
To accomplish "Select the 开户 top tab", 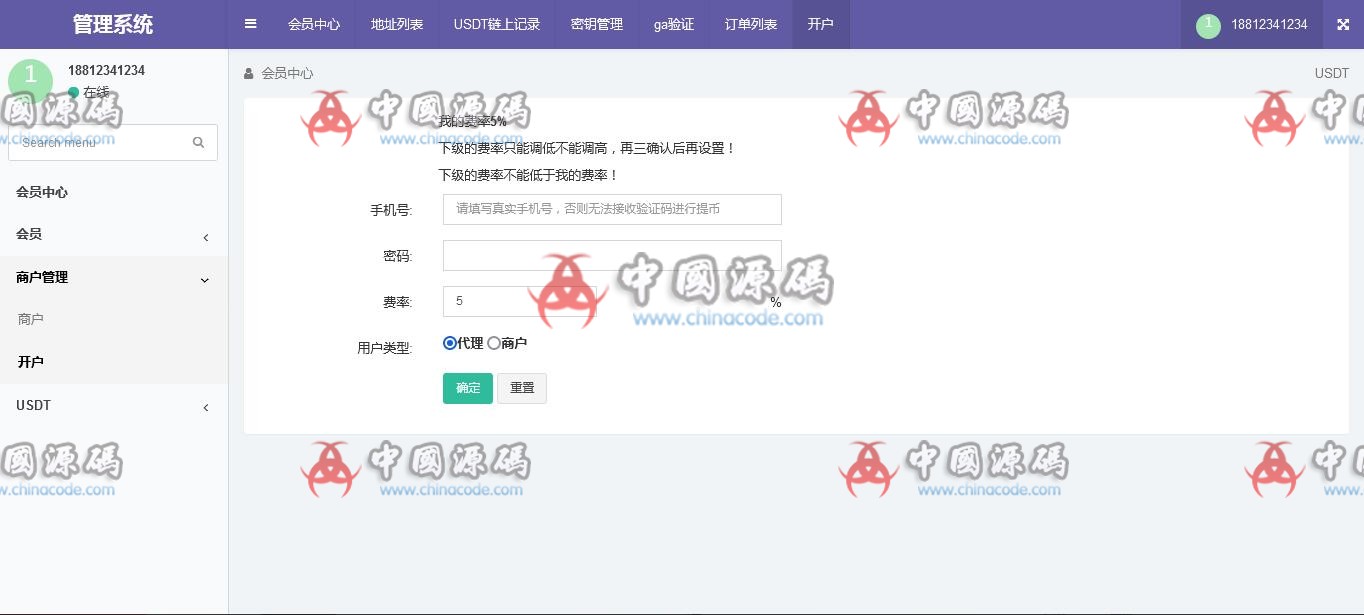I will 820,24.
